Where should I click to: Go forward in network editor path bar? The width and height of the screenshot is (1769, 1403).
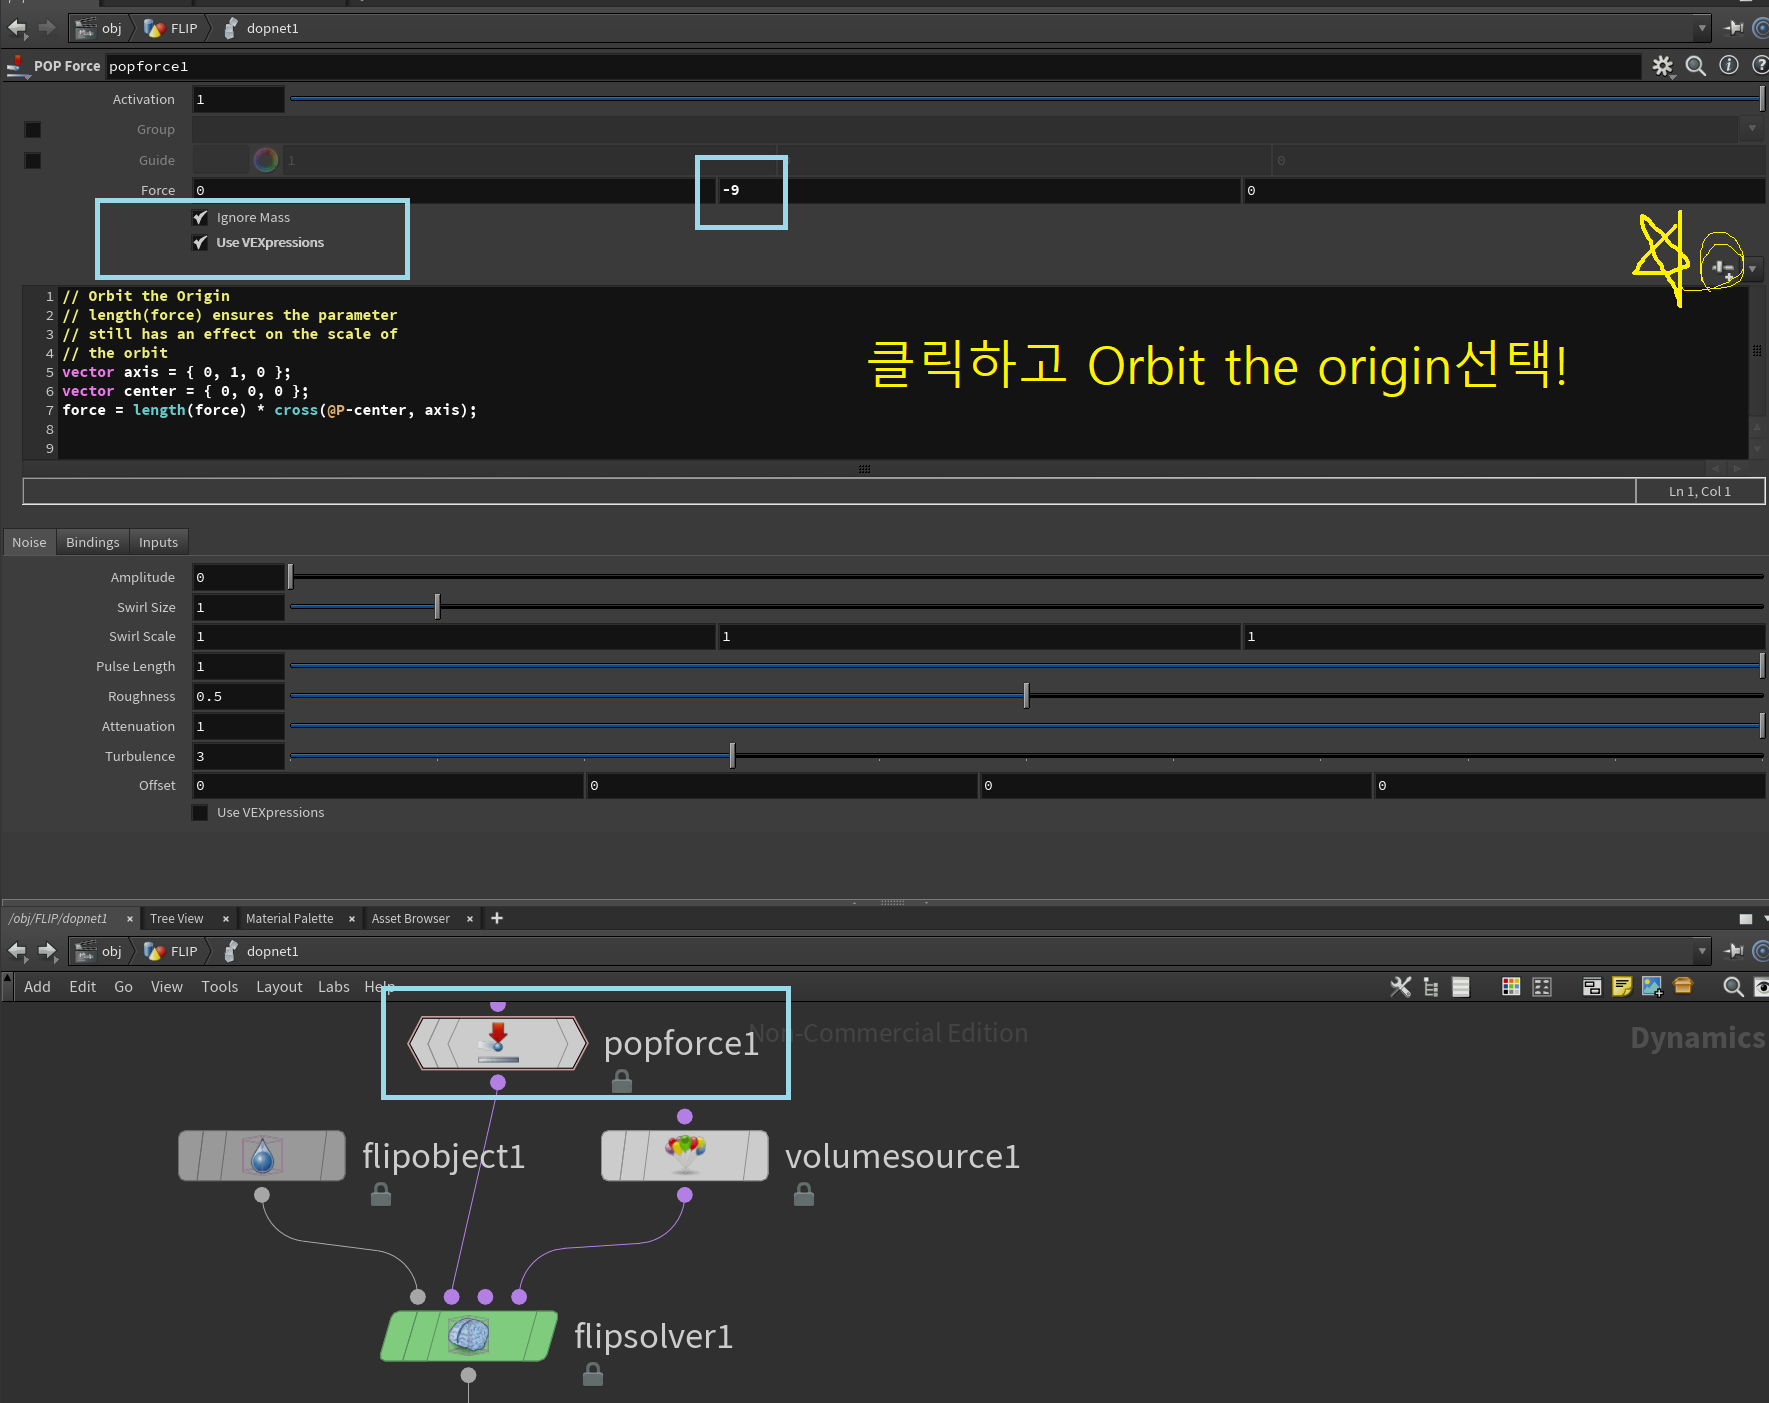pos(47,951)
